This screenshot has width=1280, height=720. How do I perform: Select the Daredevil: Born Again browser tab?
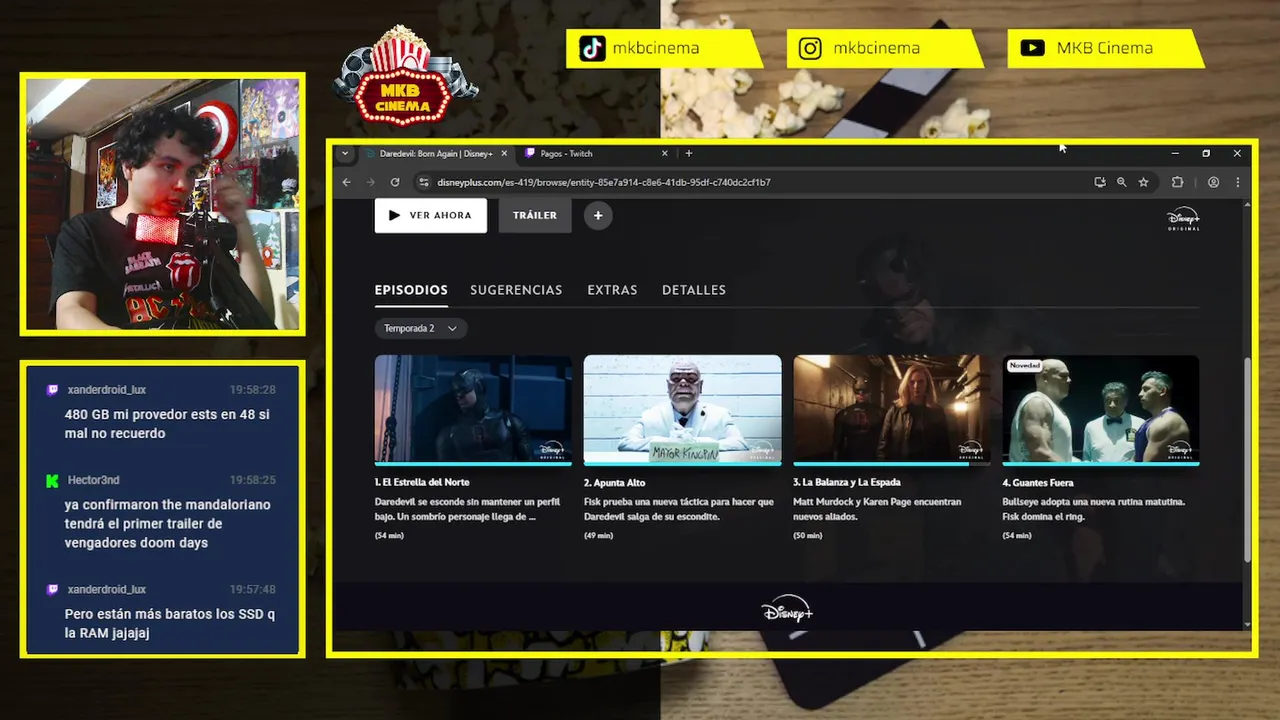coord(434,153)
